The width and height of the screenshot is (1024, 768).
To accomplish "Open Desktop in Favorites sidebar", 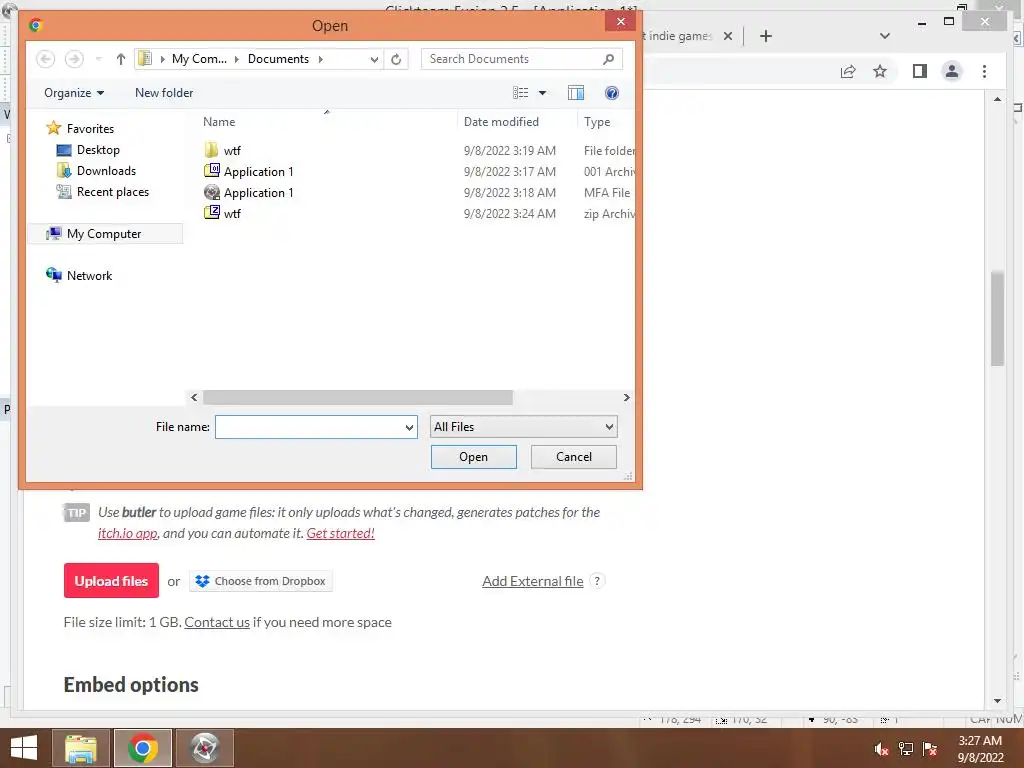I will coord(88,150).
